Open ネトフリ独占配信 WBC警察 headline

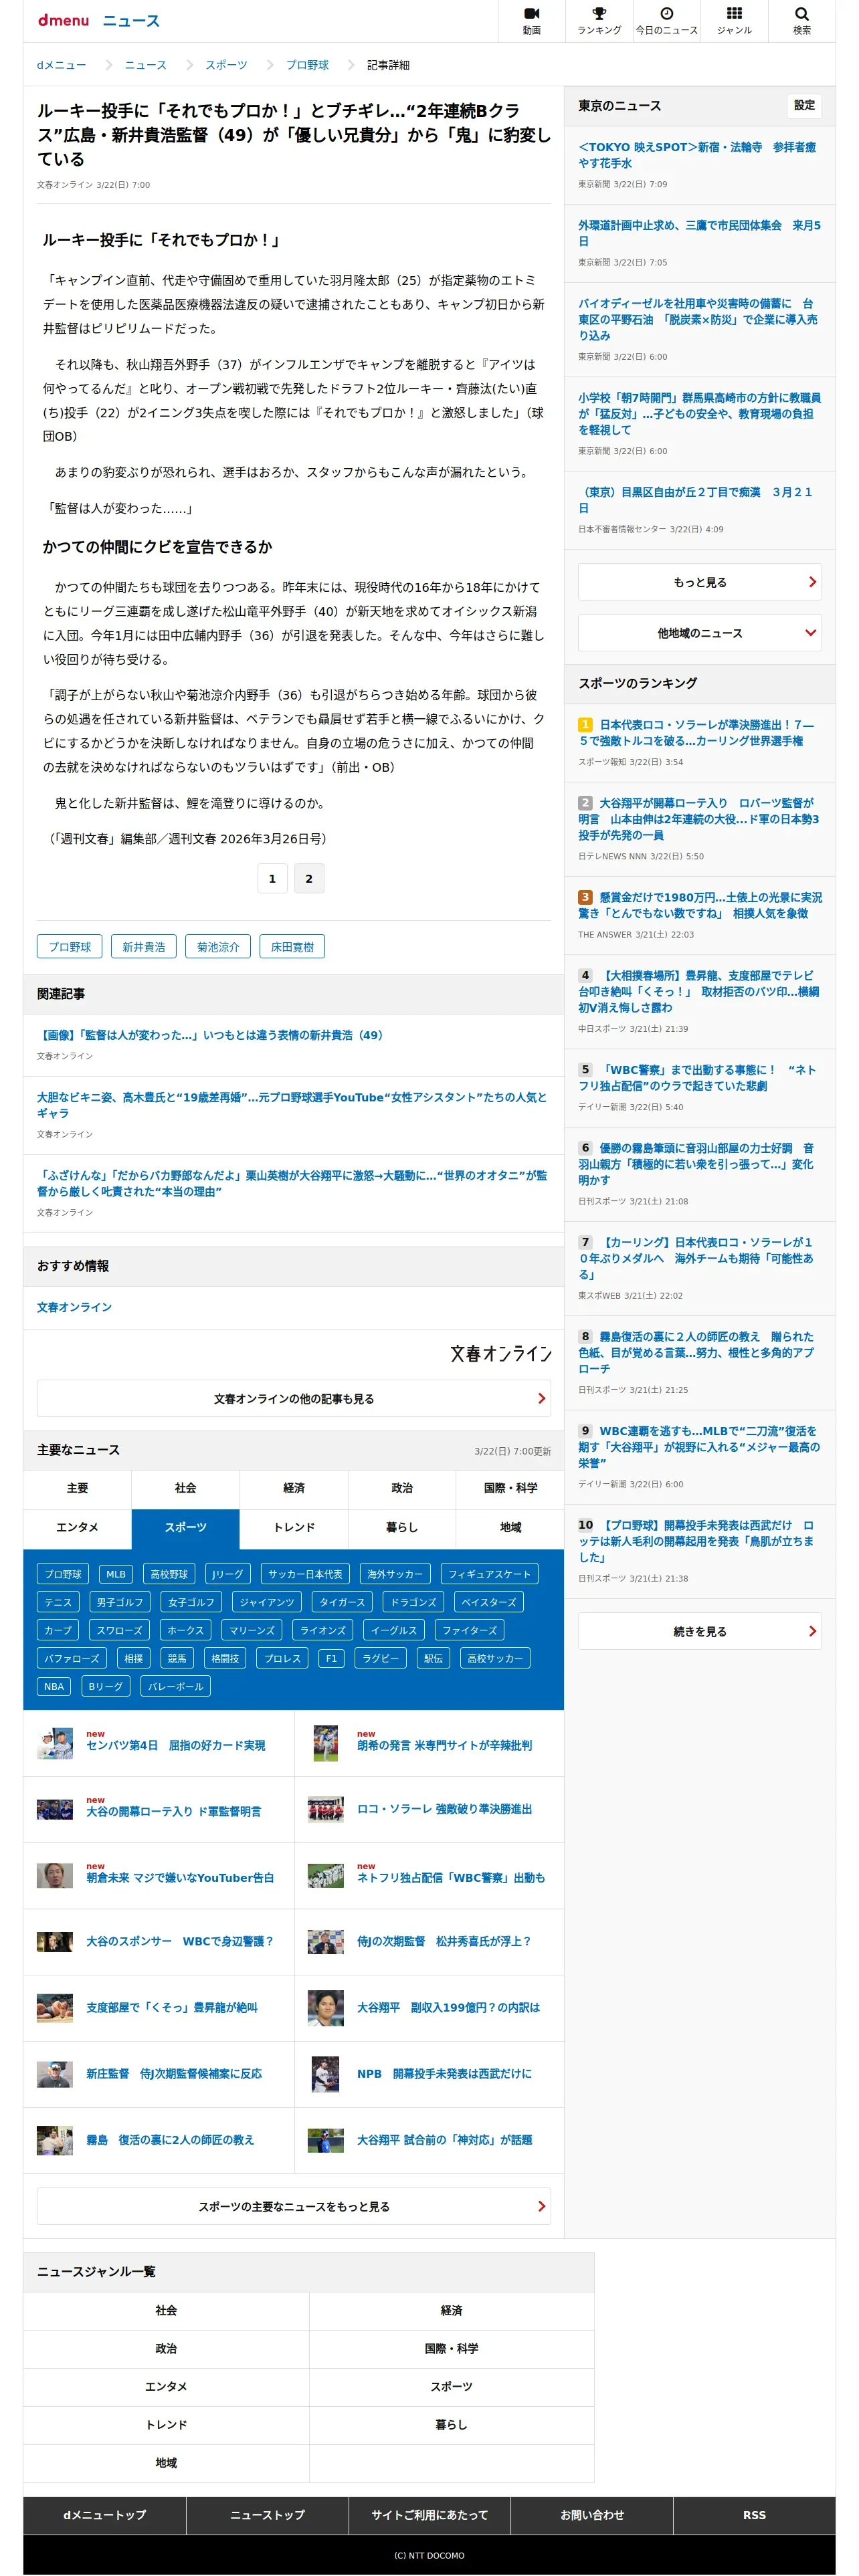point(451,1877)
